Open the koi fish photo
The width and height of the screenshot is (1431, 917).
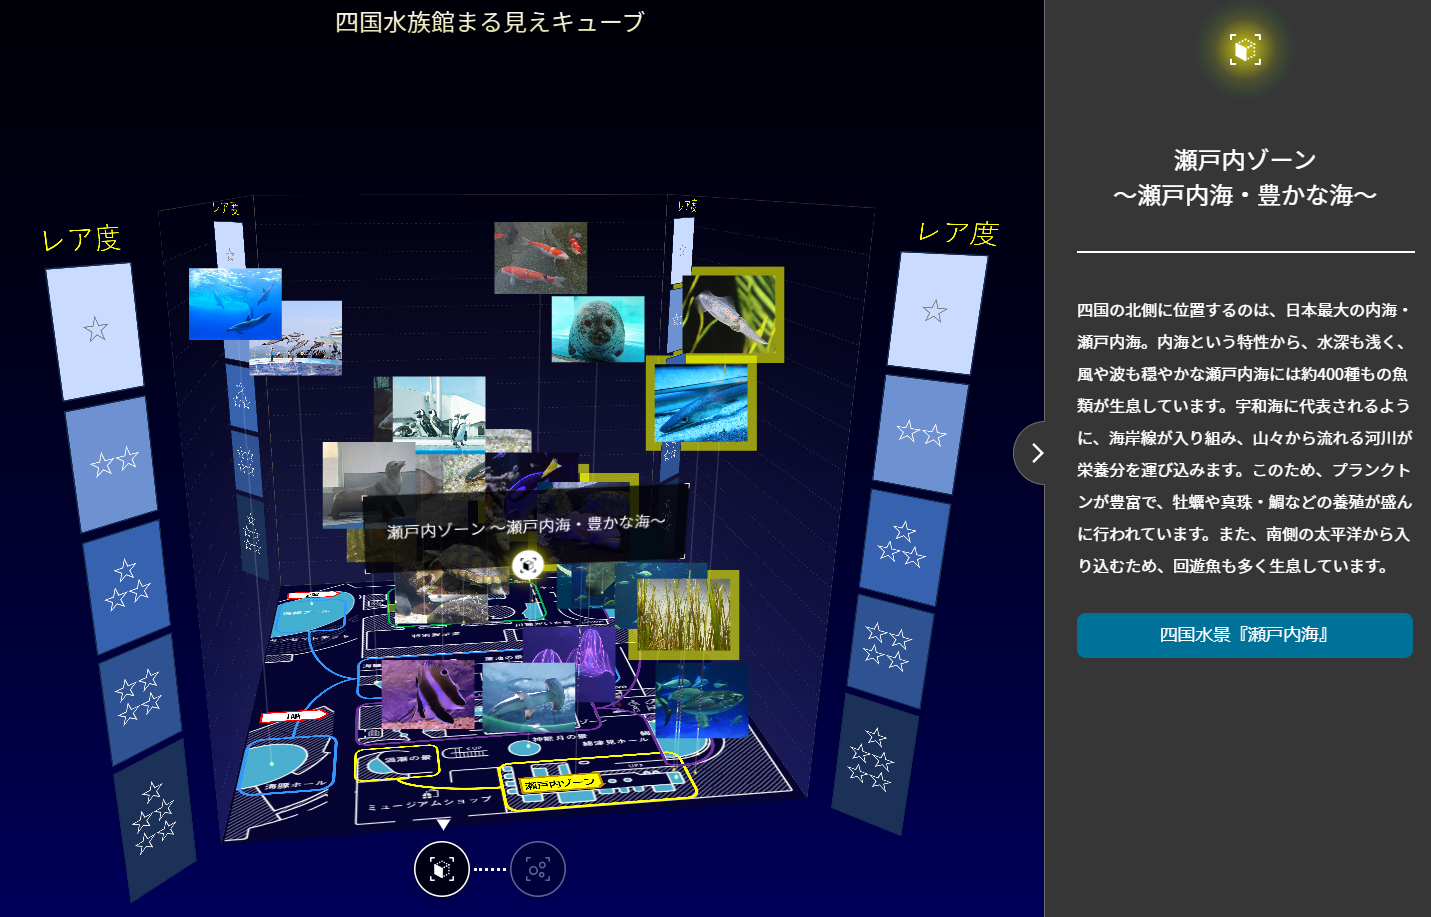tap(540, 257)
